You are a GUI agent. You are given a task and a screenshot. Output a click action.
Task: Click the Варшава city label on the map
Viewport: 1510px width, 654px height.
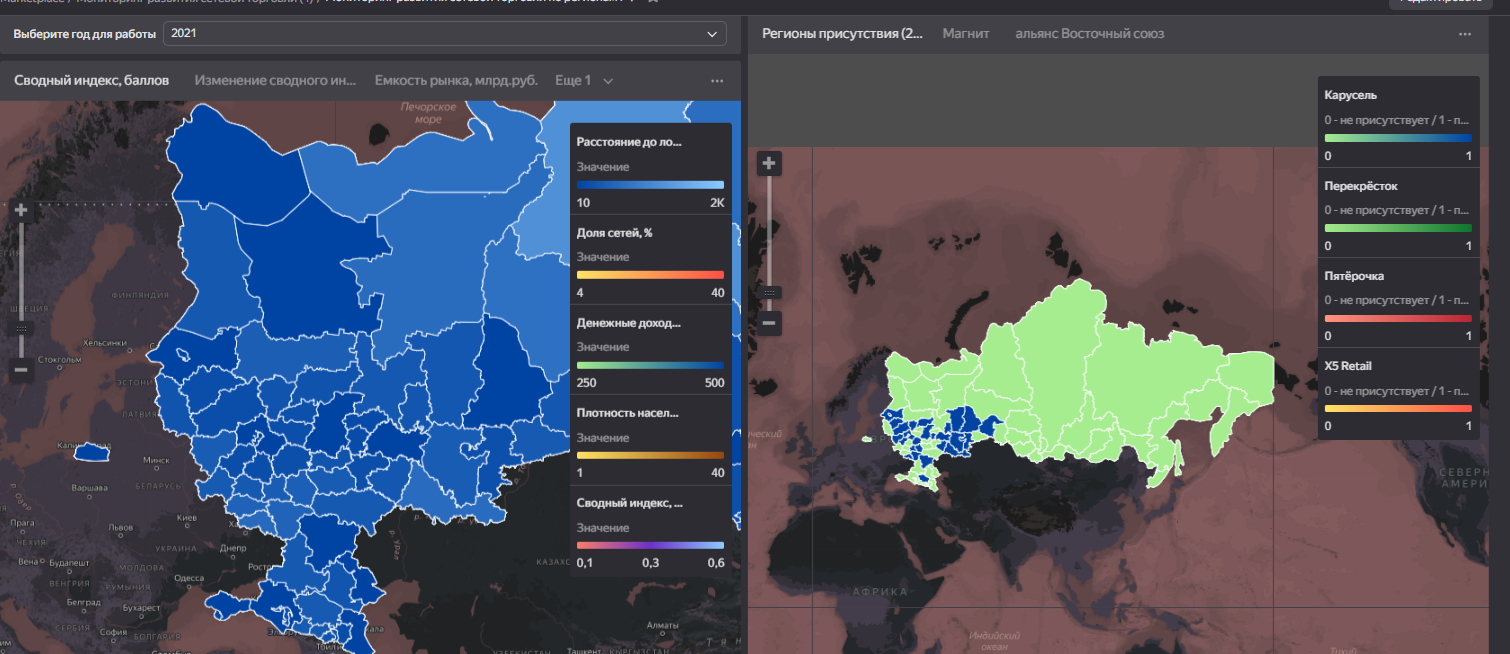(x=90, y=487)
